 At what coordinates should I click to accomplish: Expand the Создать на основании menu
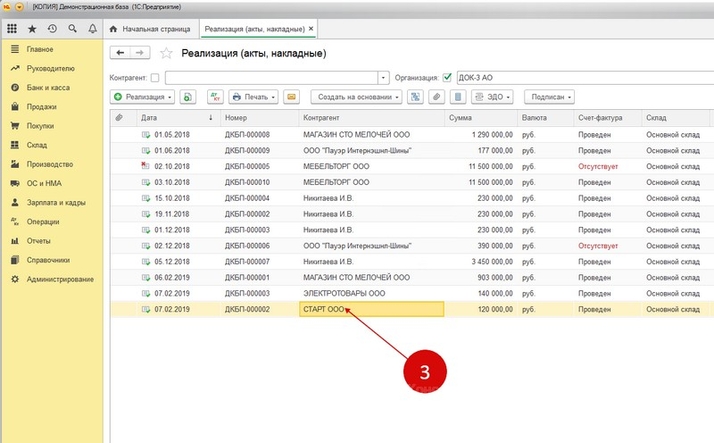tap(356, 97)
